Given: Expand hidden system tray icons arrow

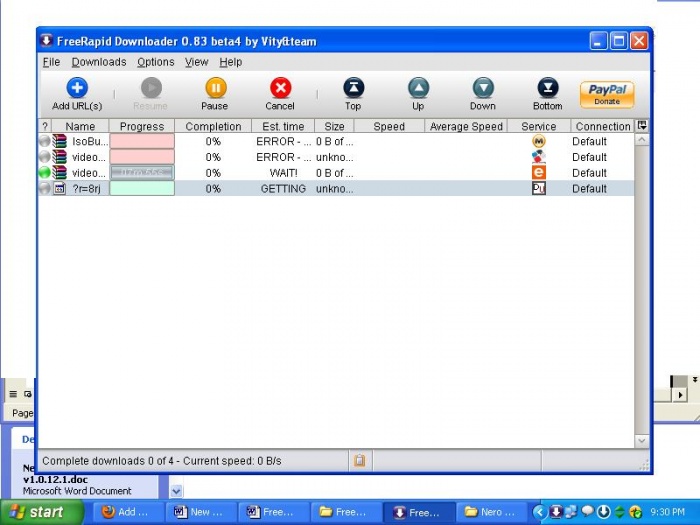Looking at the screenshot, I should pyautogui.click(x=539, y=512).
